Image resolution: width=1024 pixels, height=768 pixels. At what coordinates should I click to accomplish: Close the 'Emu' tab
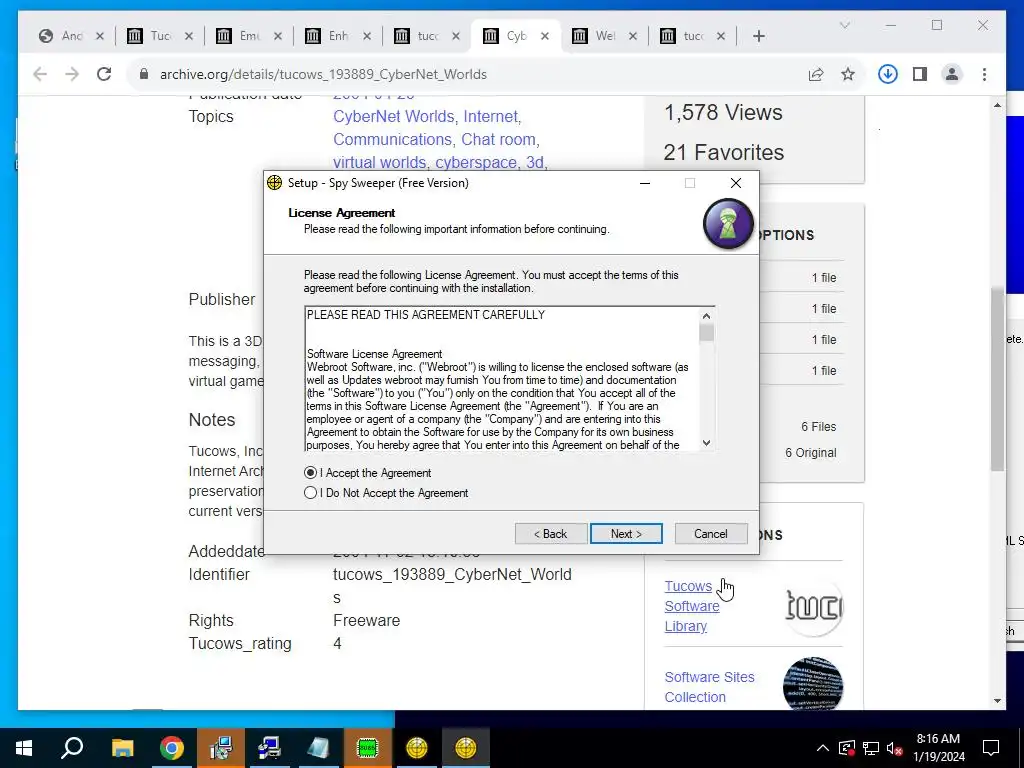[278, 36]
